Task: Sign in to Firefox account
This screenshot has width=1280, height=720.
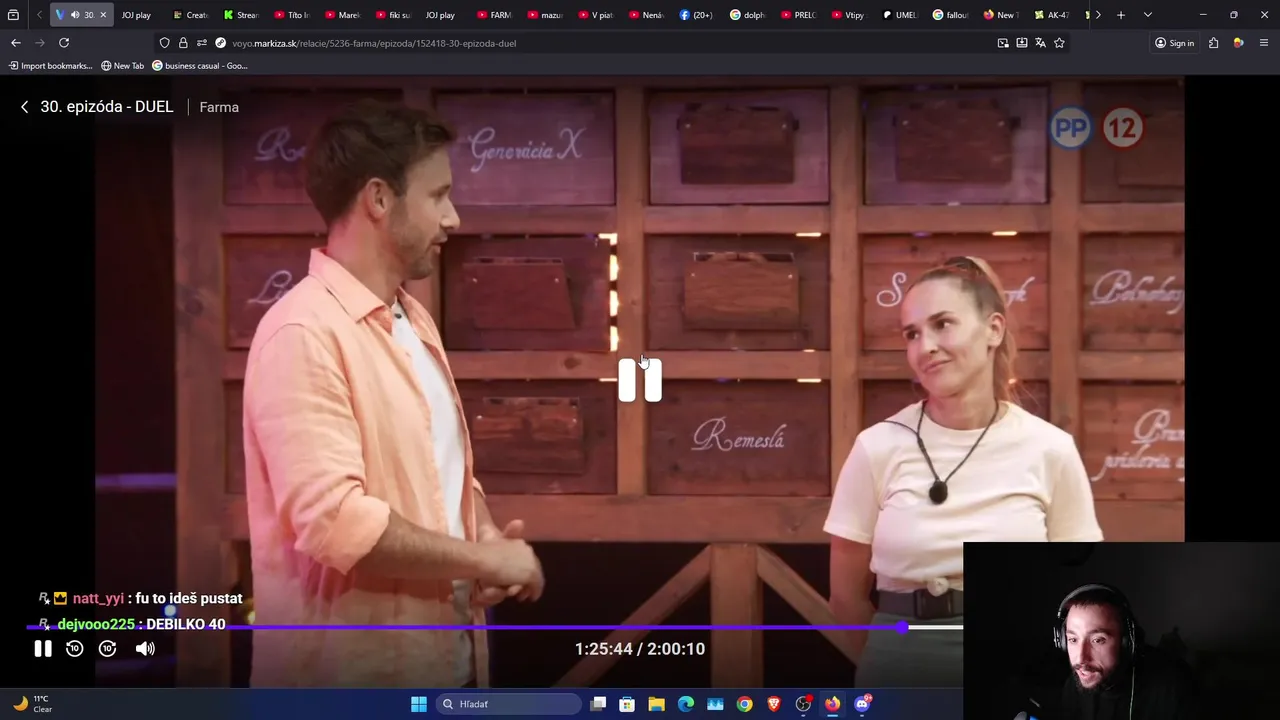Action: tap(1174, 43)
